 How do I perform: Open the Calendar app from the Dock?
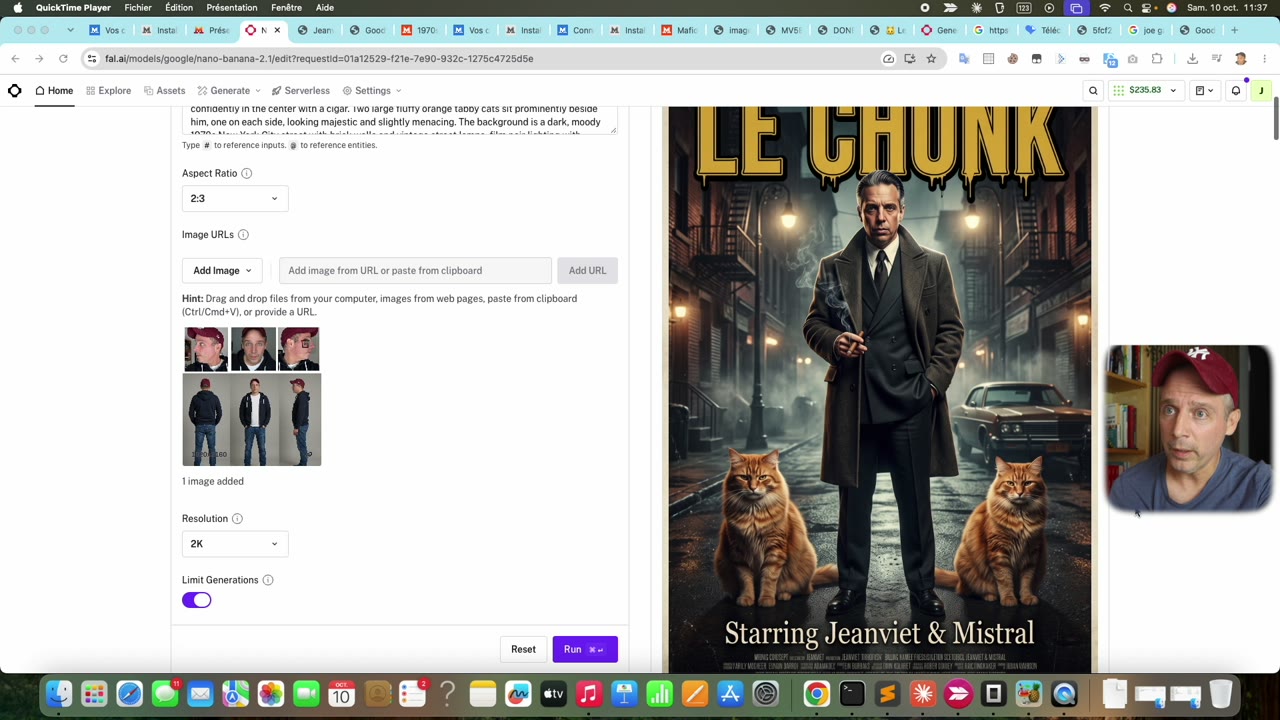point(342,693)
